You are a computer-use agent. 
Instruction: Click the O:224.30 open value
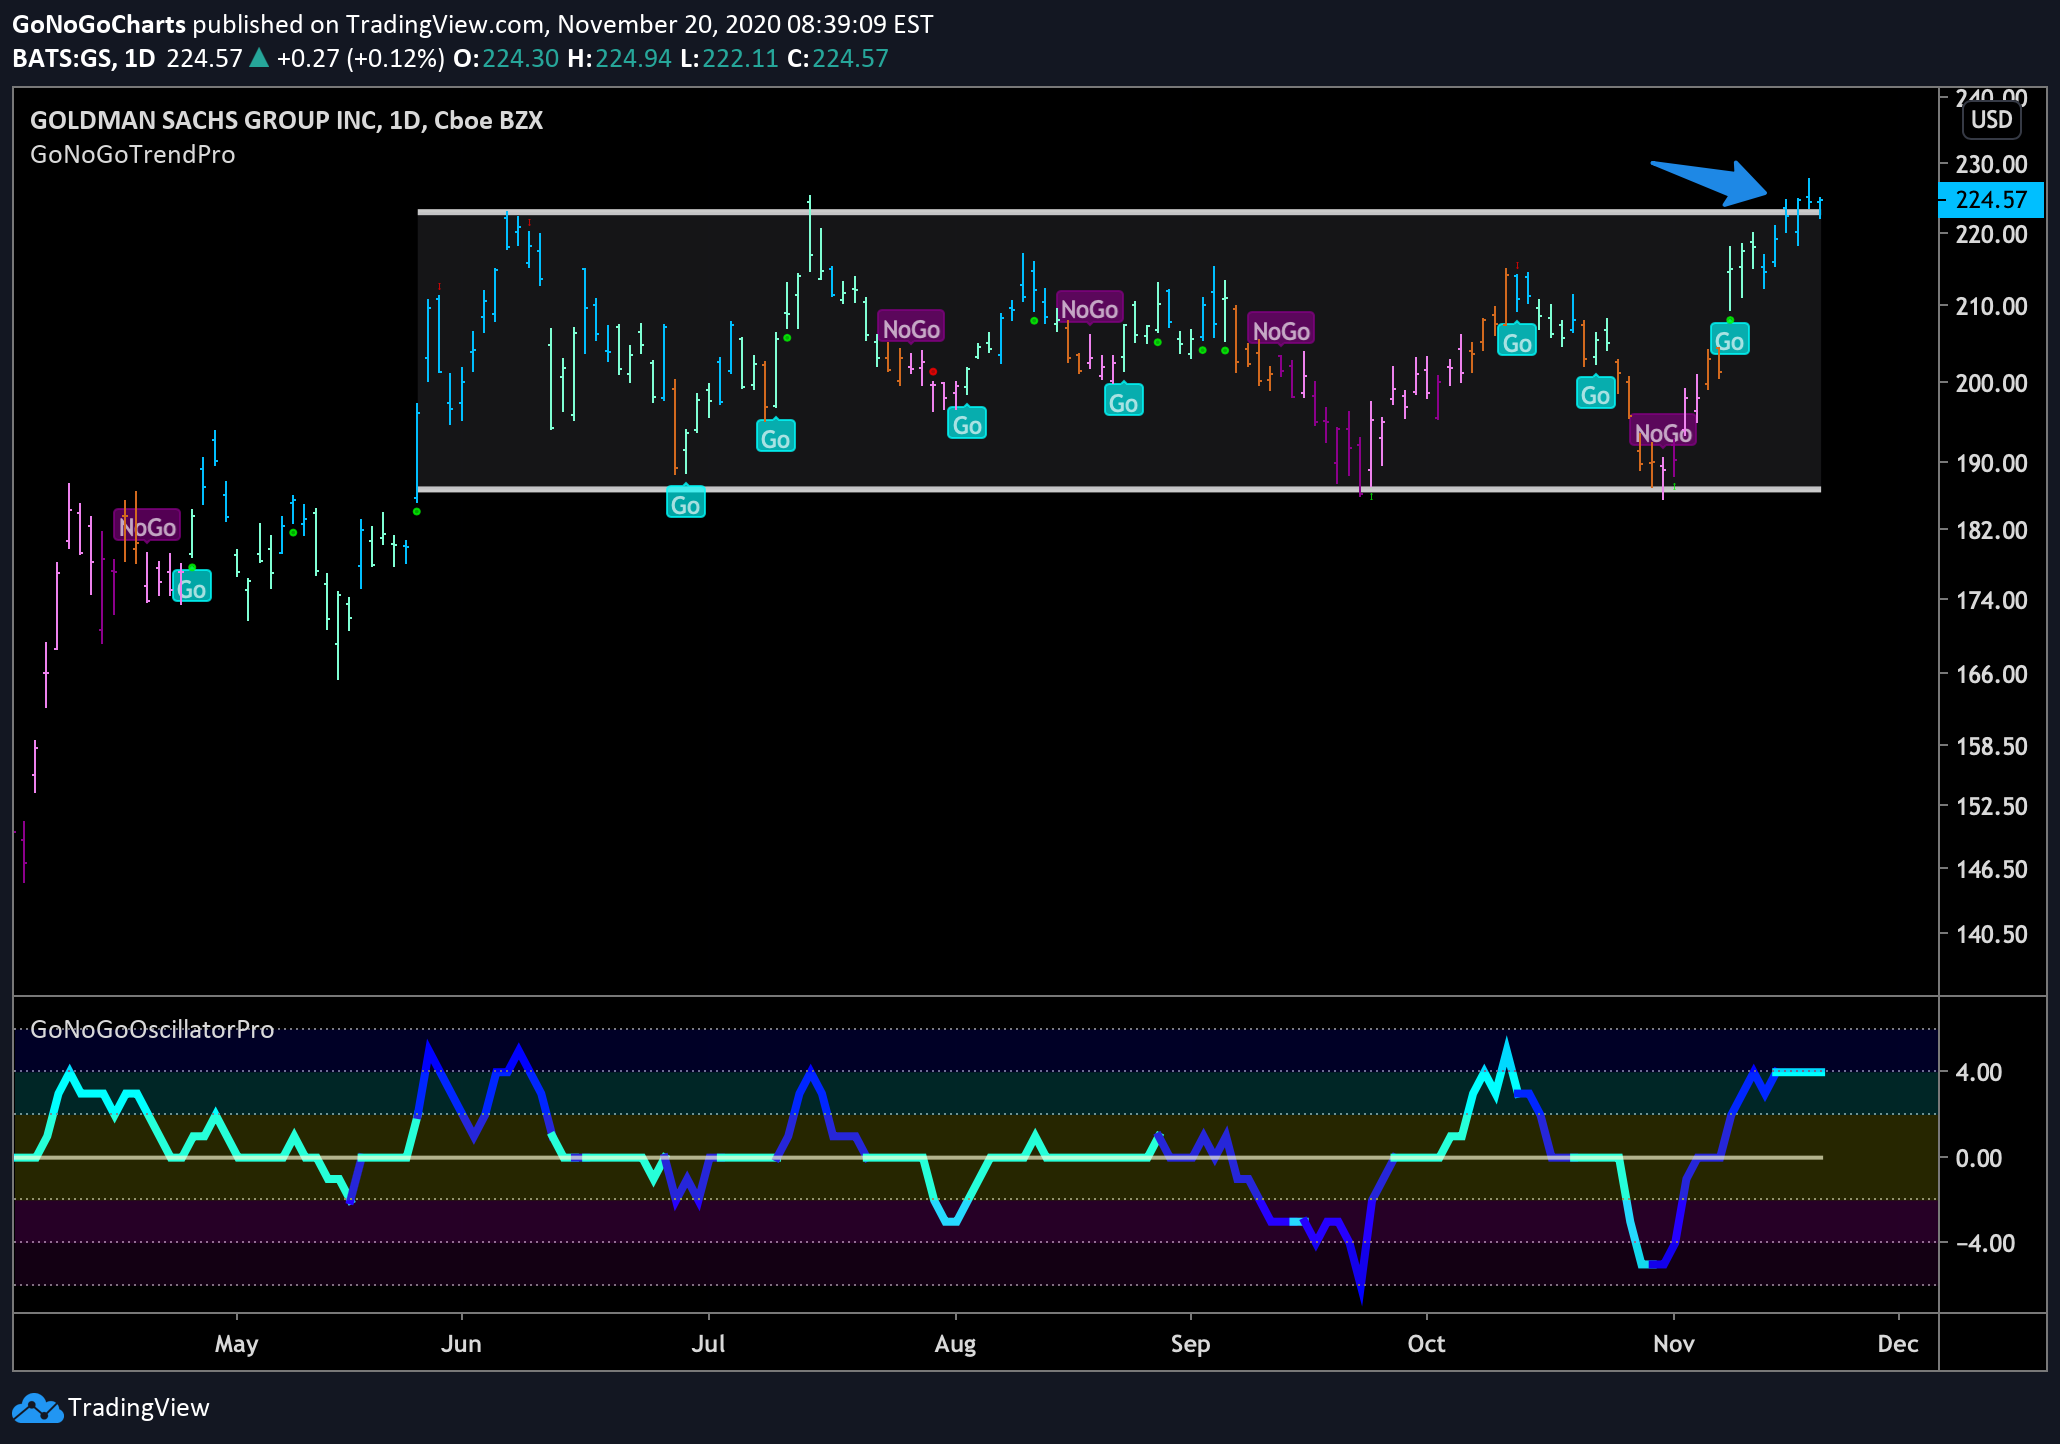[506, 58]
